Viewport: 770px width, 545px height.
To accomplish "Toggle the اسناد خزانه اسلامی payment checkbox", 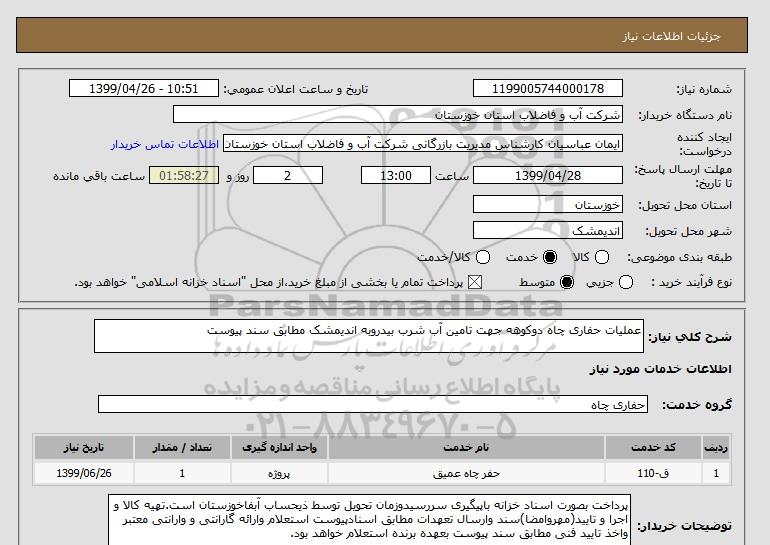I will click(474, 282).
